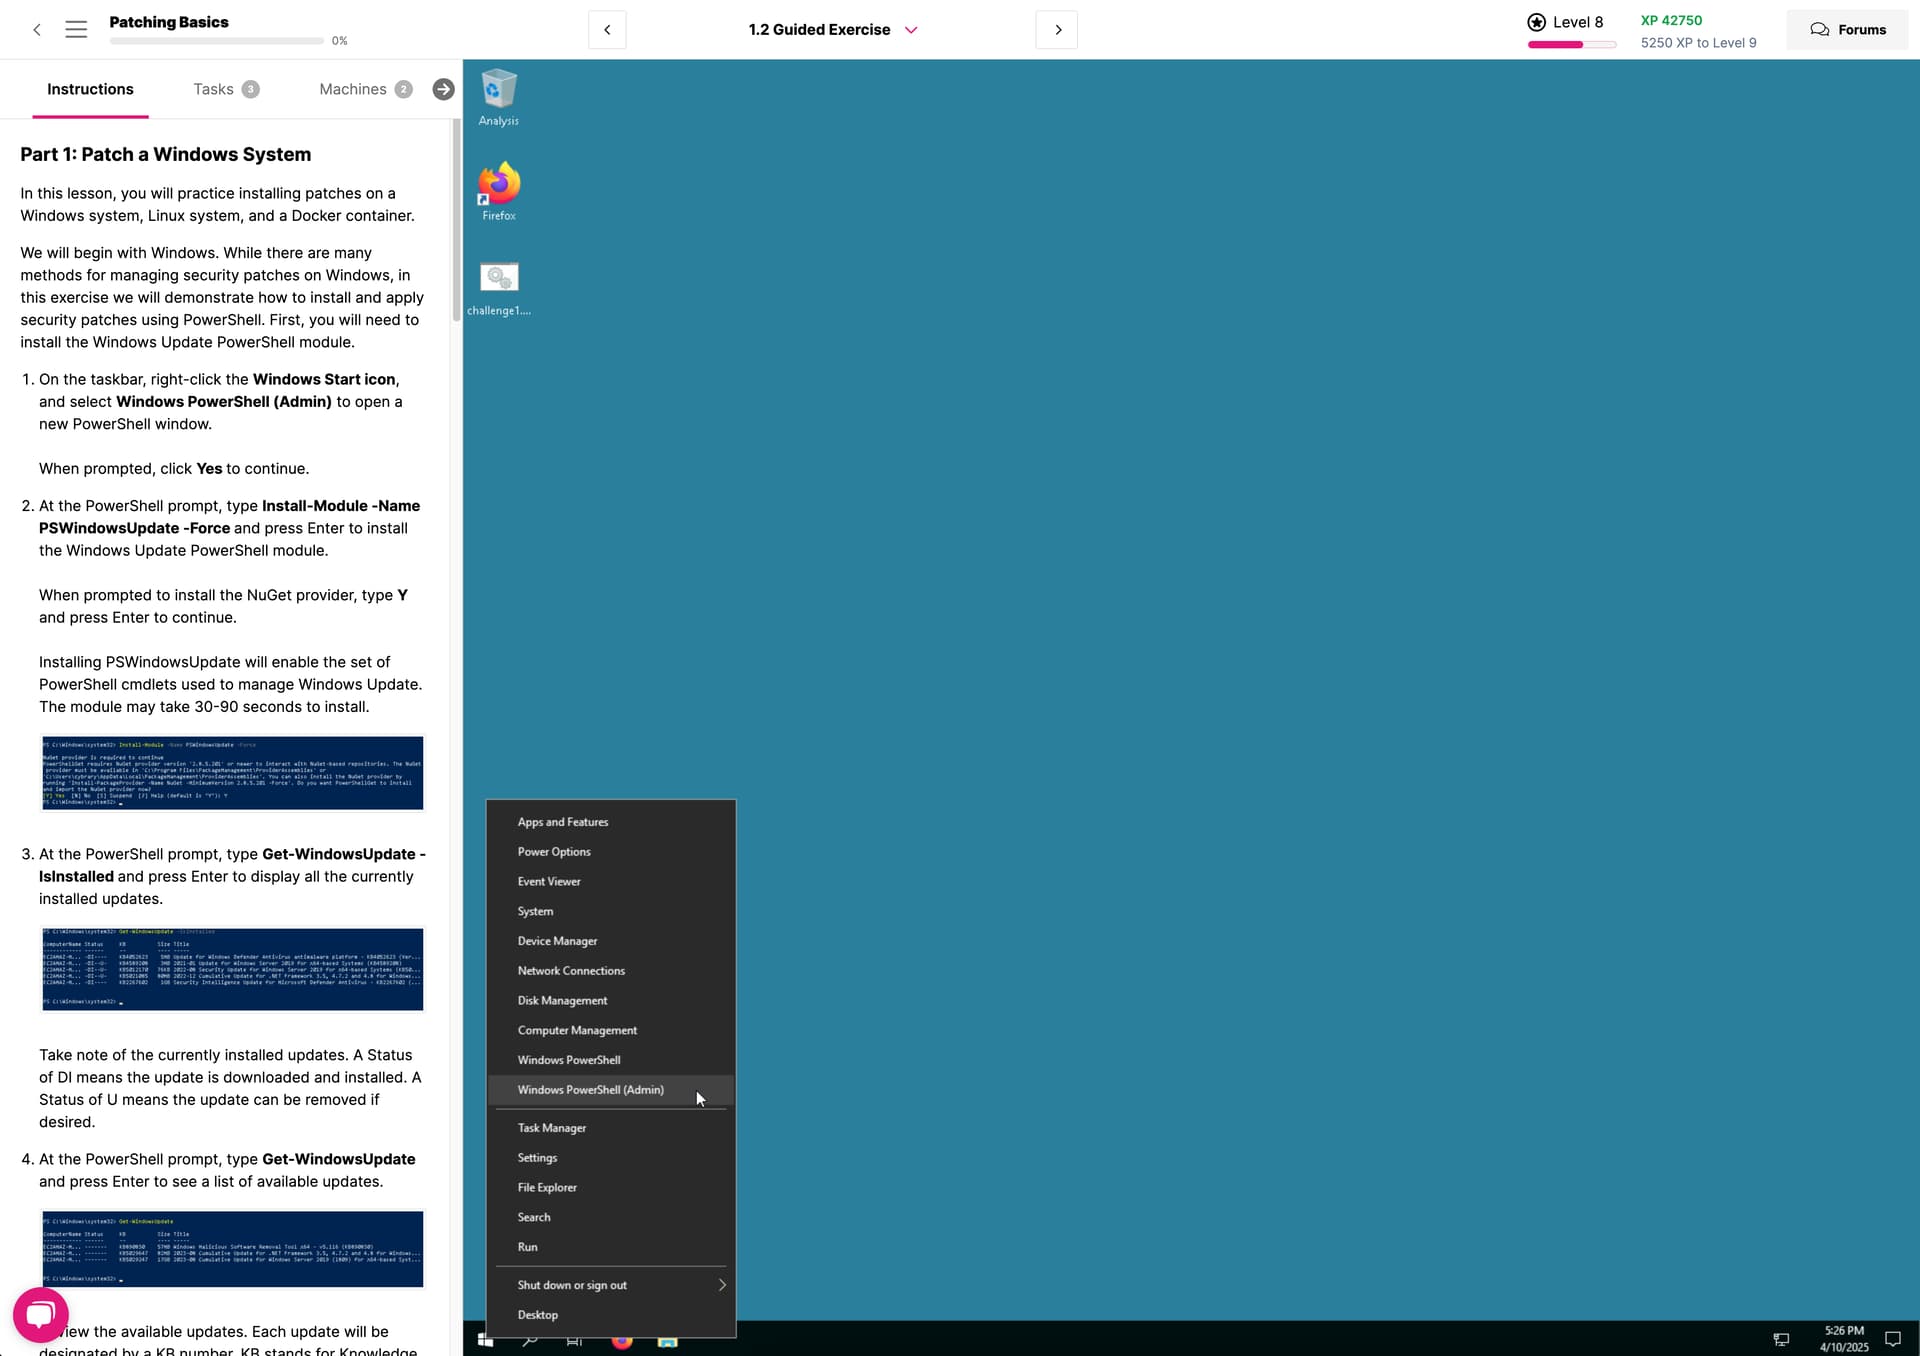1920x1356 pixels.
Task: Click the hamburger menu icon near Patching Basics
Action: click(76, 30)
